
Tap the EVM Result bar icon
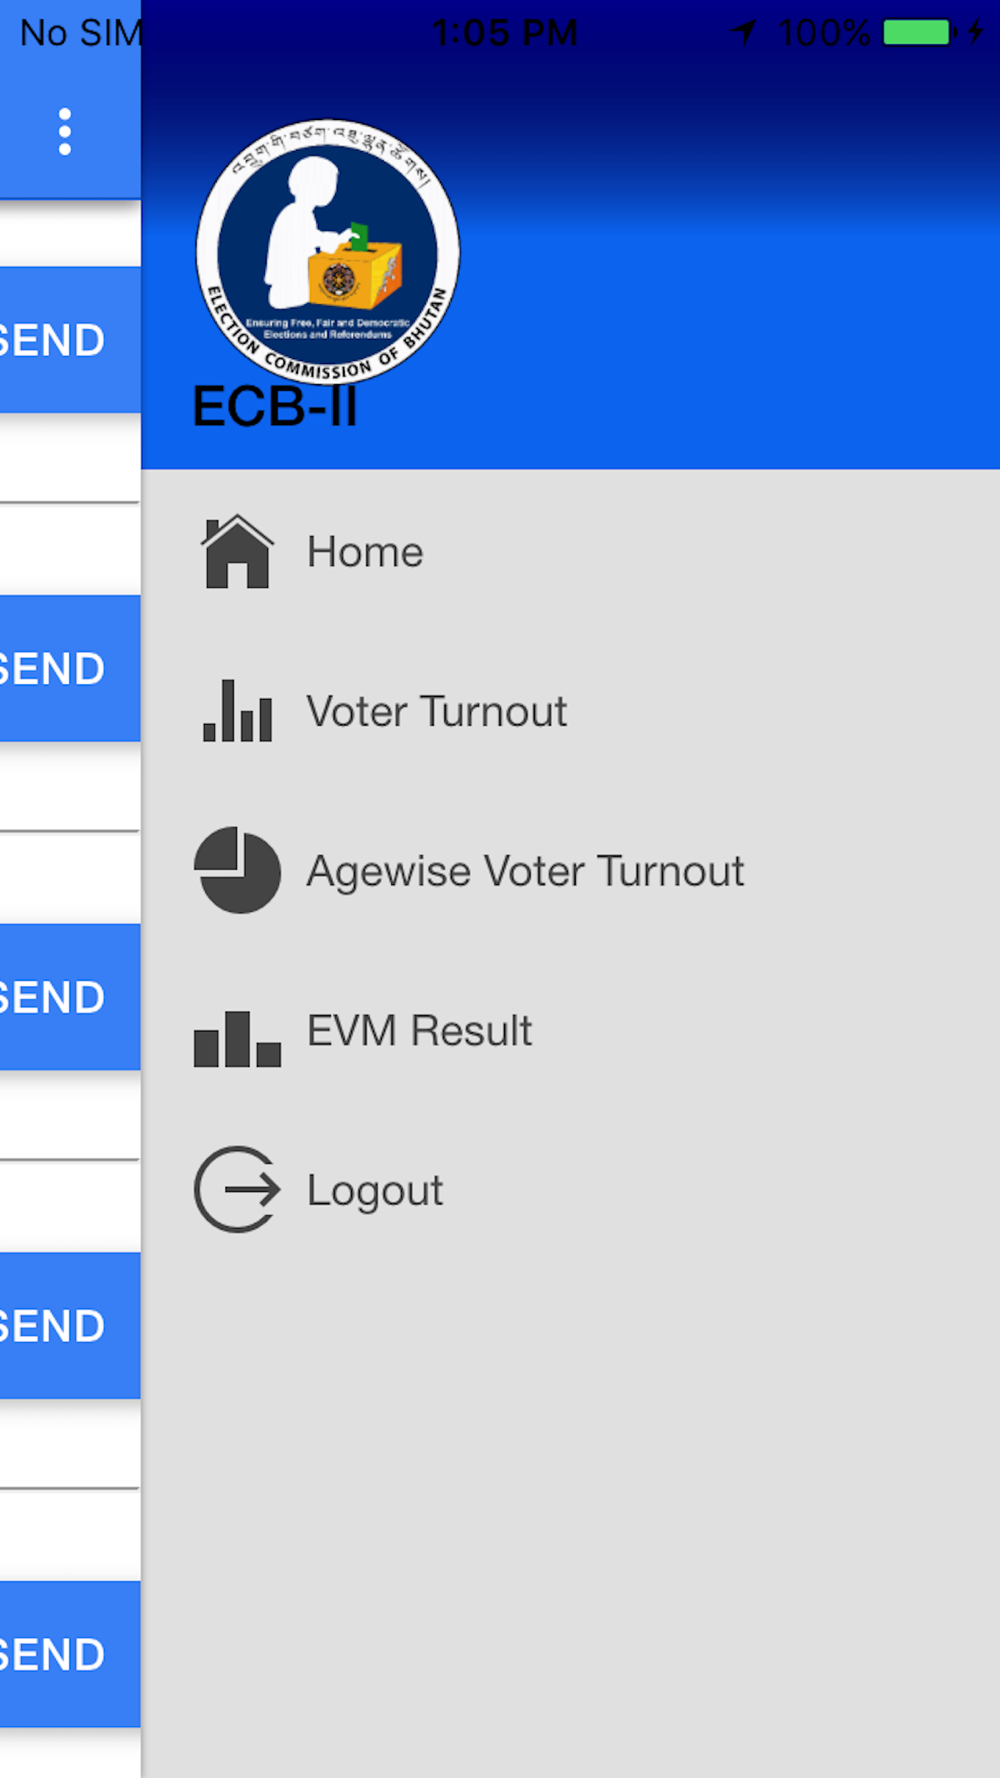coord(237,1038)
